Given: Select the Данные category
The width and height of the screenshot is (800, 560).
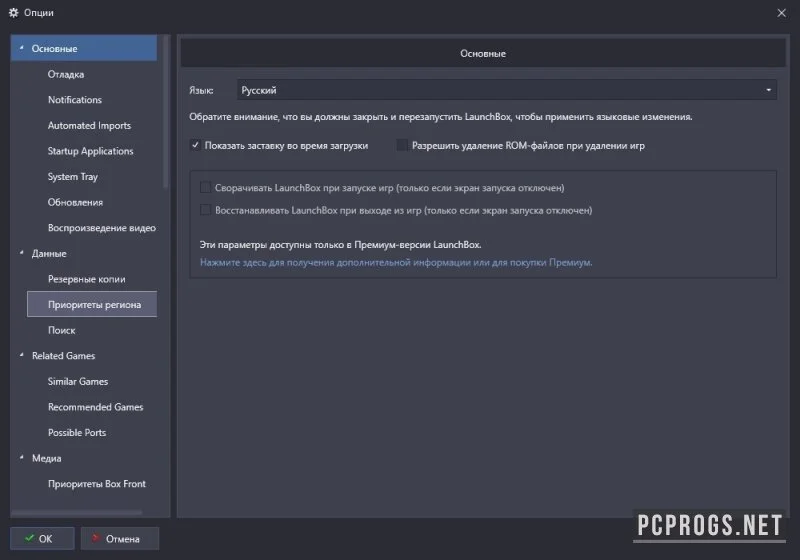Looking at the screenshot, I should [49, 253].
